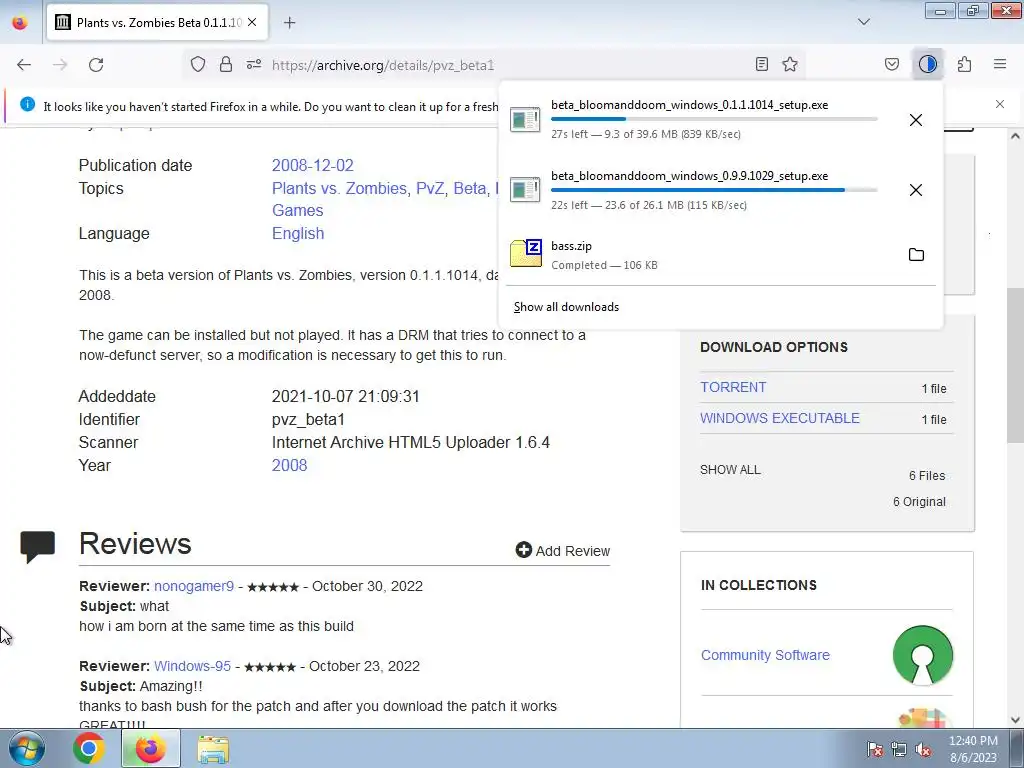The image size is (1024, 768).
Task: Click the pvz_beta1 identifier value
Action: (308, 419)
